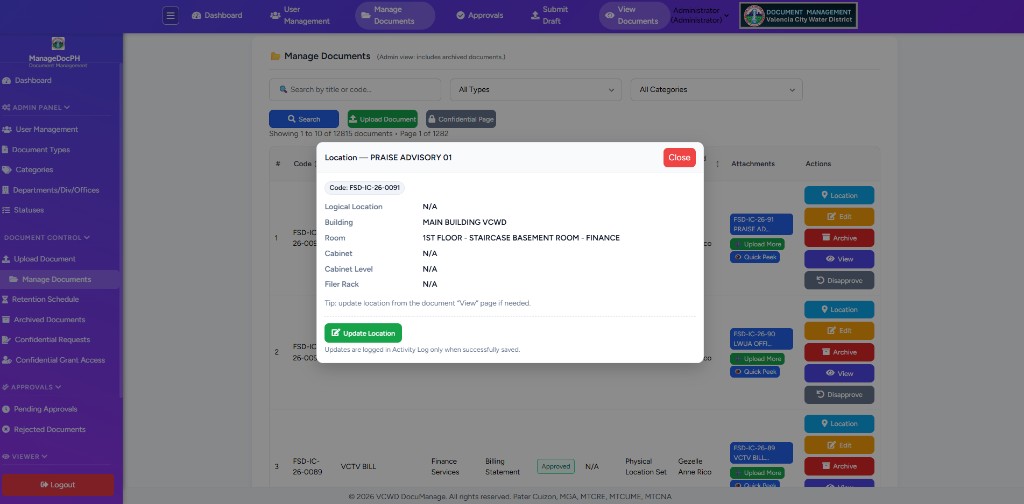Screen dimensions: 1024x504
Task: Click the Code: FSD-IC-26-0091 badge
Action: point(364,188)
